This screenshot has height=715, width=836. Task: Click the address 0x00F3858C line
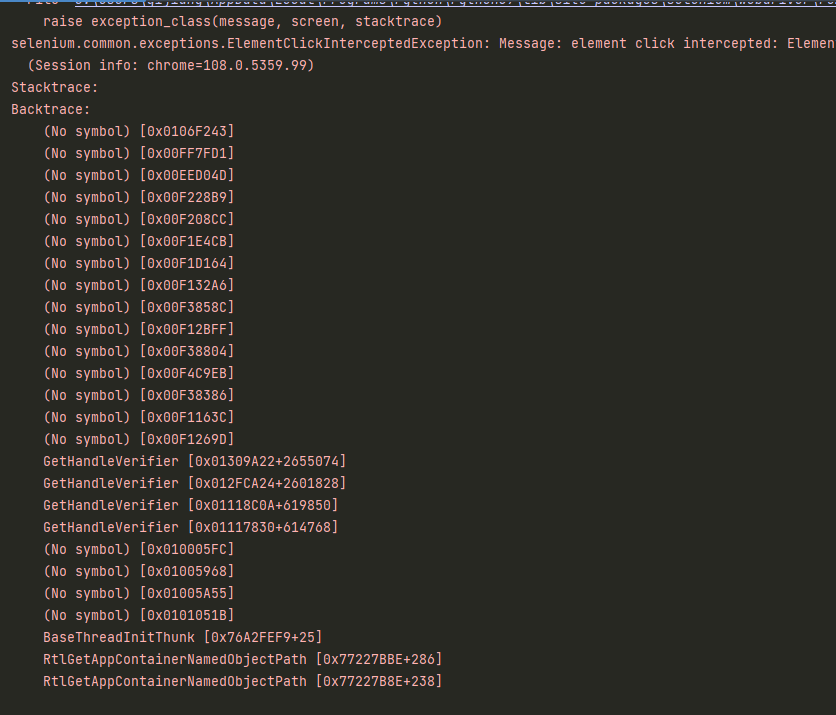point(138,307)
